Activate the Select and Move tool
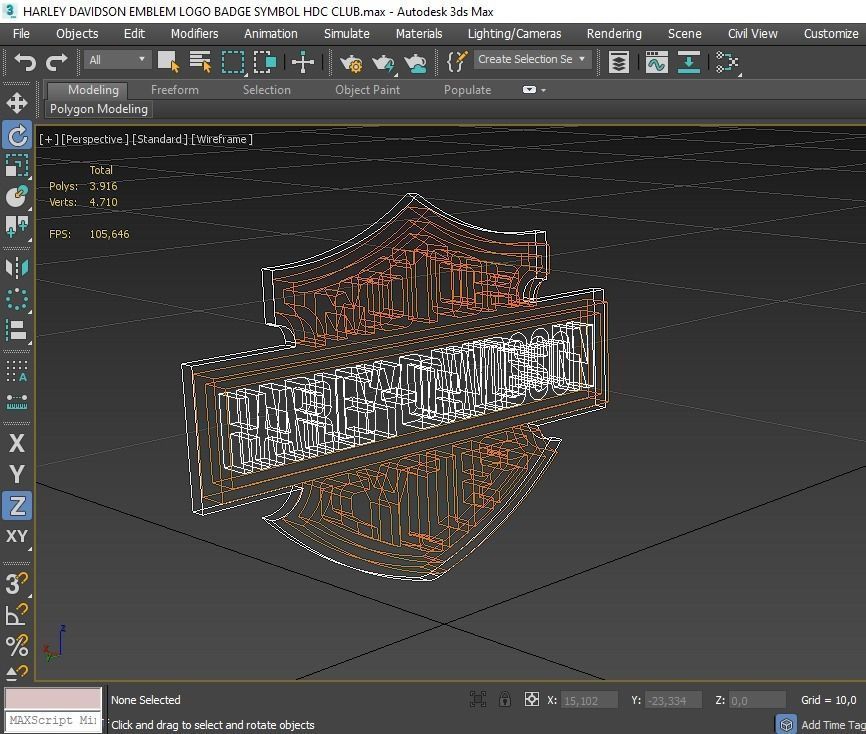866x734 pixels. click(x=17, y=103)
